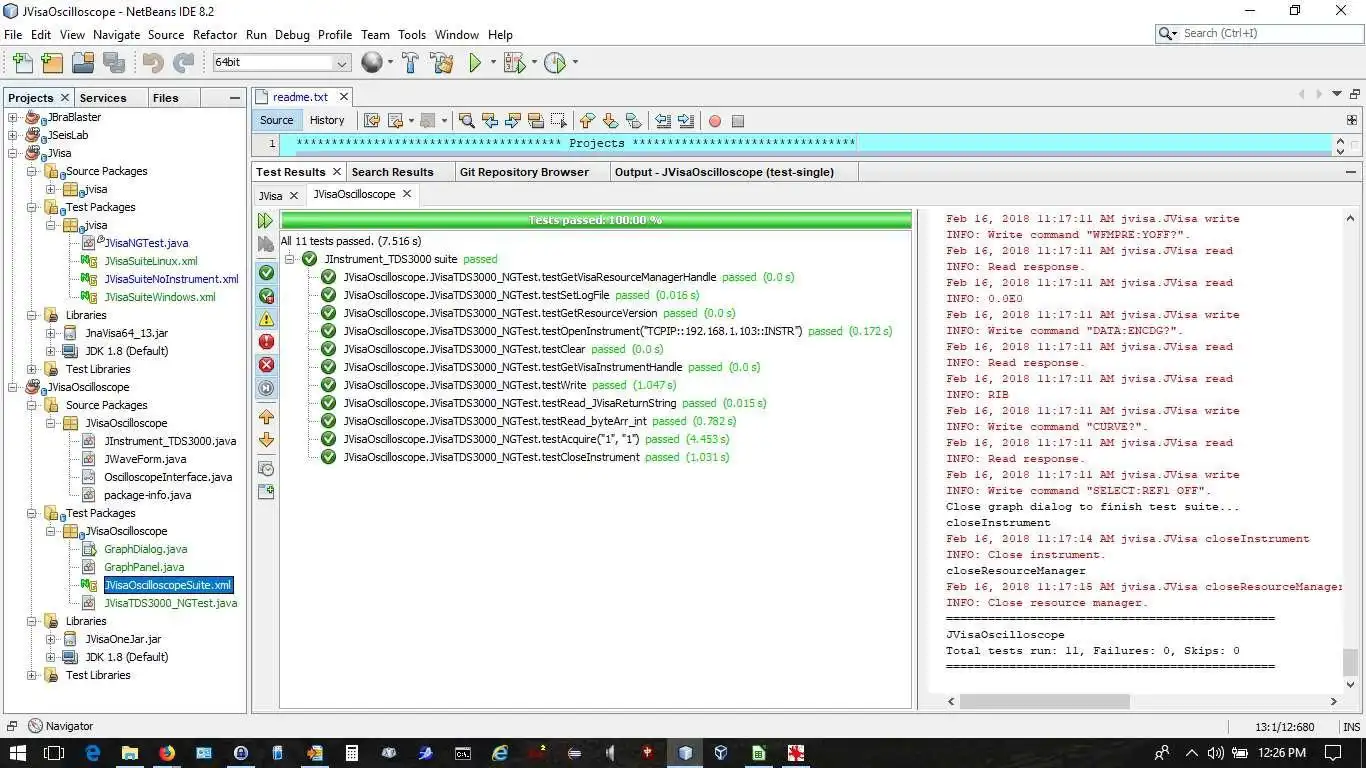
Task: Open File Explorer from the taskbar
Action: (130, 752)
